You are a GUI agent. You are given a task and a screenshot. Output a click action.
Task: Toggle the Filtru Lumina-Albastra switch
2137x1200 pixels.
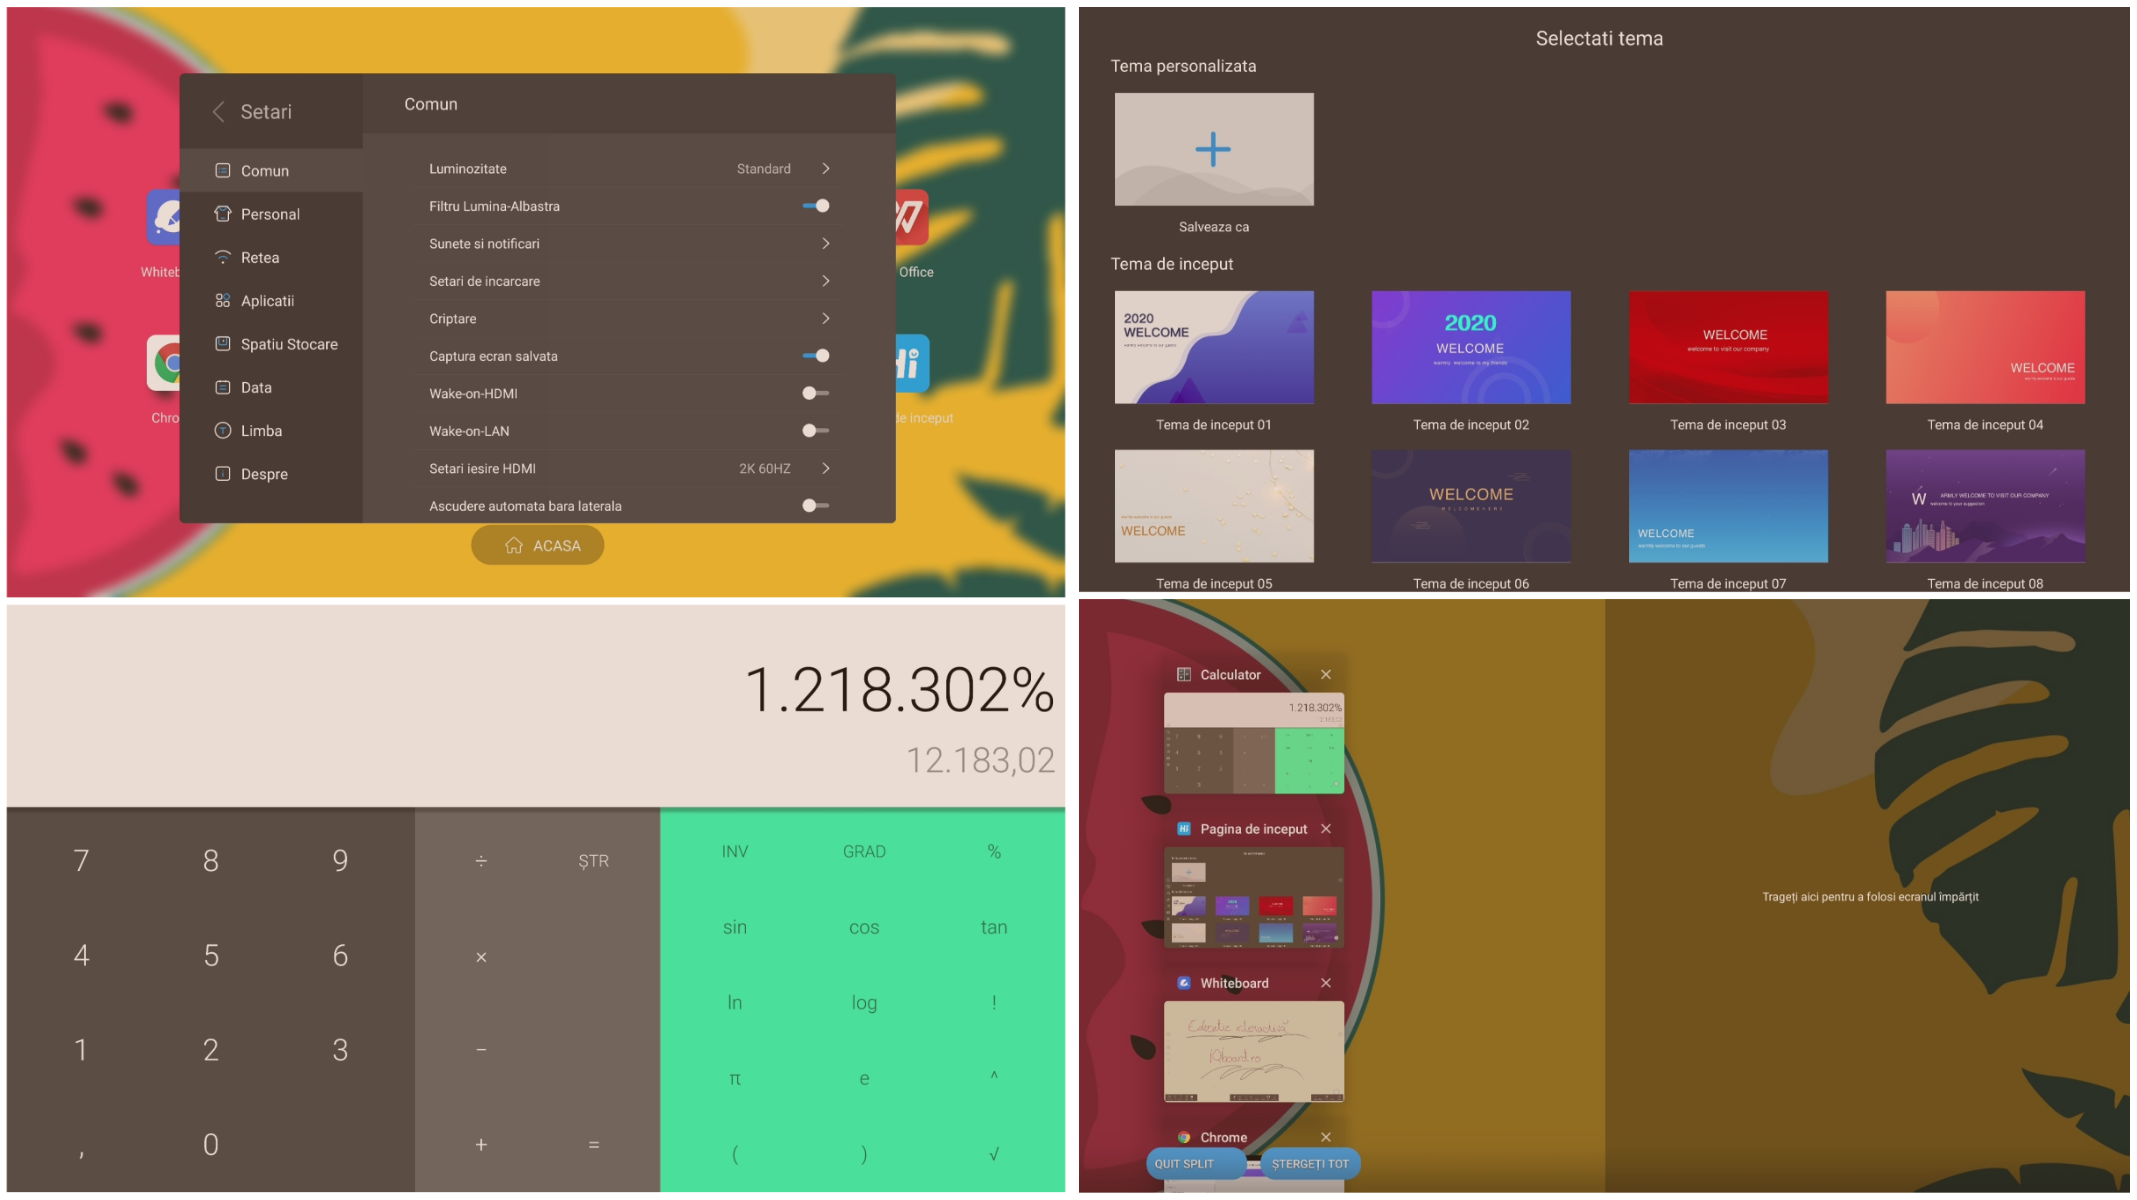pos(818,205)
